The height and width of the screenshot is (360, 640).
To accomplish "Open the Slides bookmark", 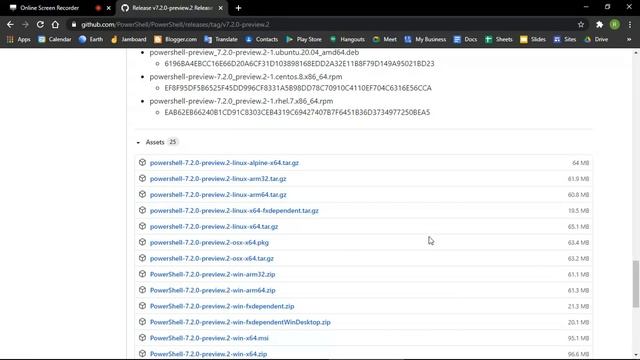I will coord(533,39).
